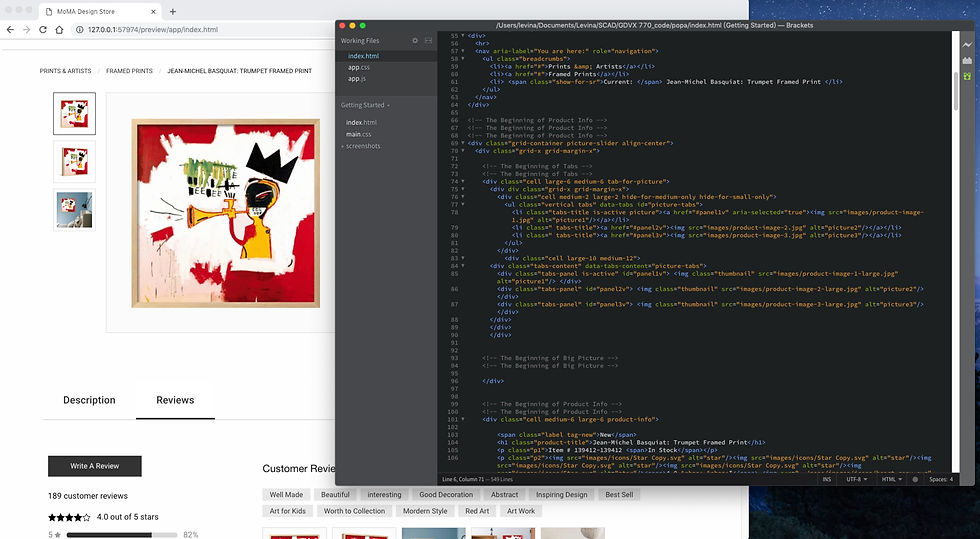Select the MoMA Design Store browser tab
The height and width of the screenshot is (539, 980).
point(100,11)
